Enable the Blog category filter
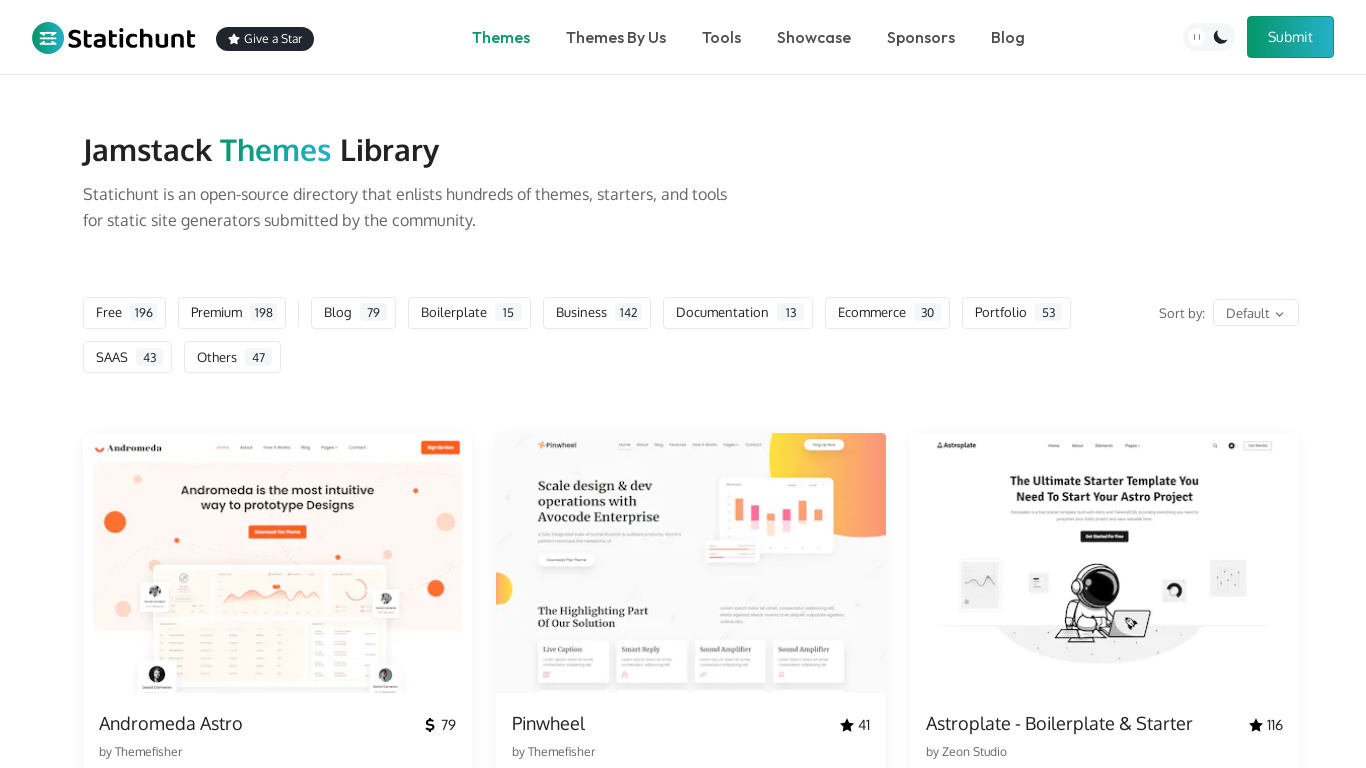This screenshot has width=1366, height=768. pyautogui.click(x=353, y=313)
